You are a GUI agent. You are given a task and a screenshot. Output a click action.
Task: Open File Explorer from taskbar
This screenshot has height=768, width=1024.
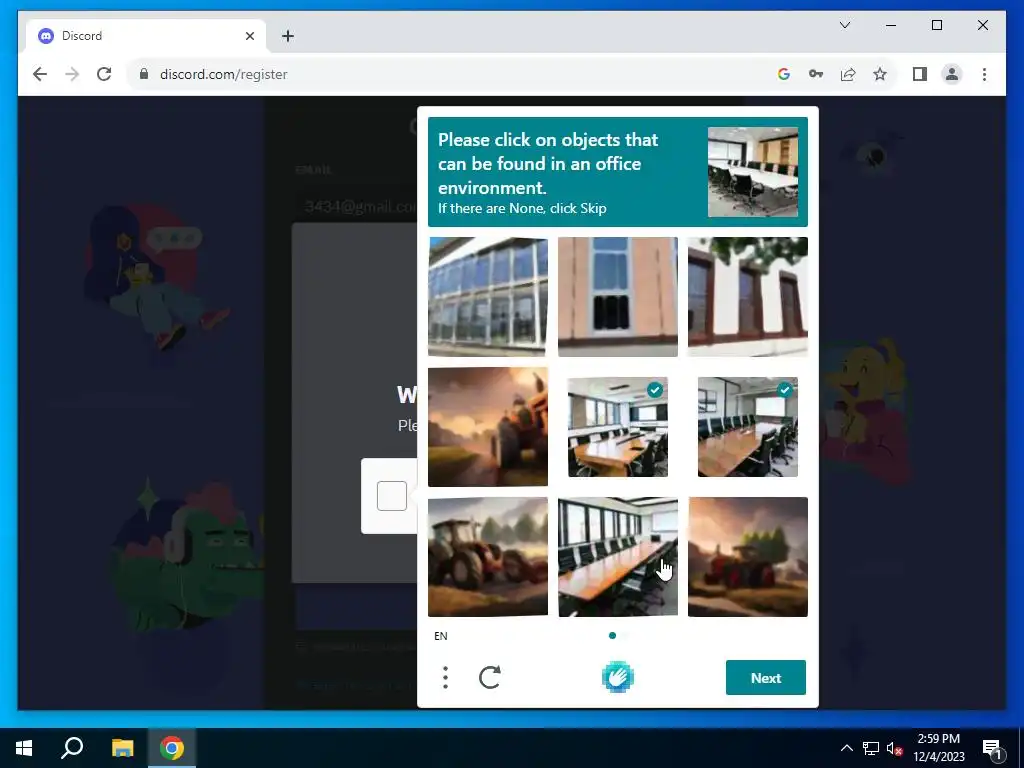[122, 748]
